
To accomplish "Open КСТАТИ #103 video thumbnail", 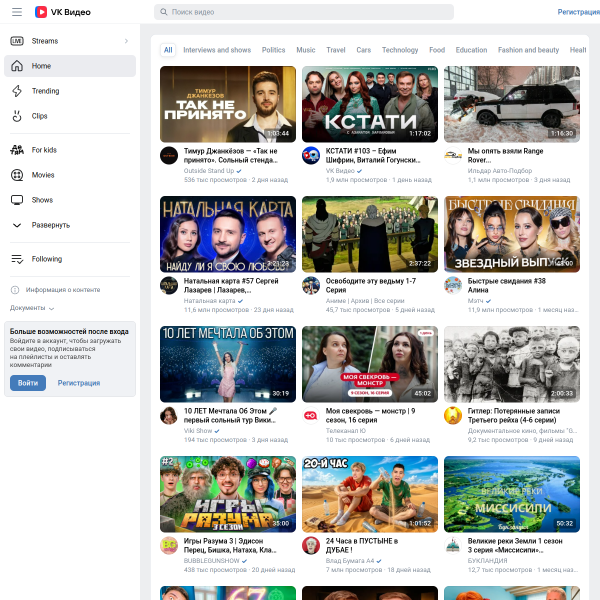I will point(370,104).
